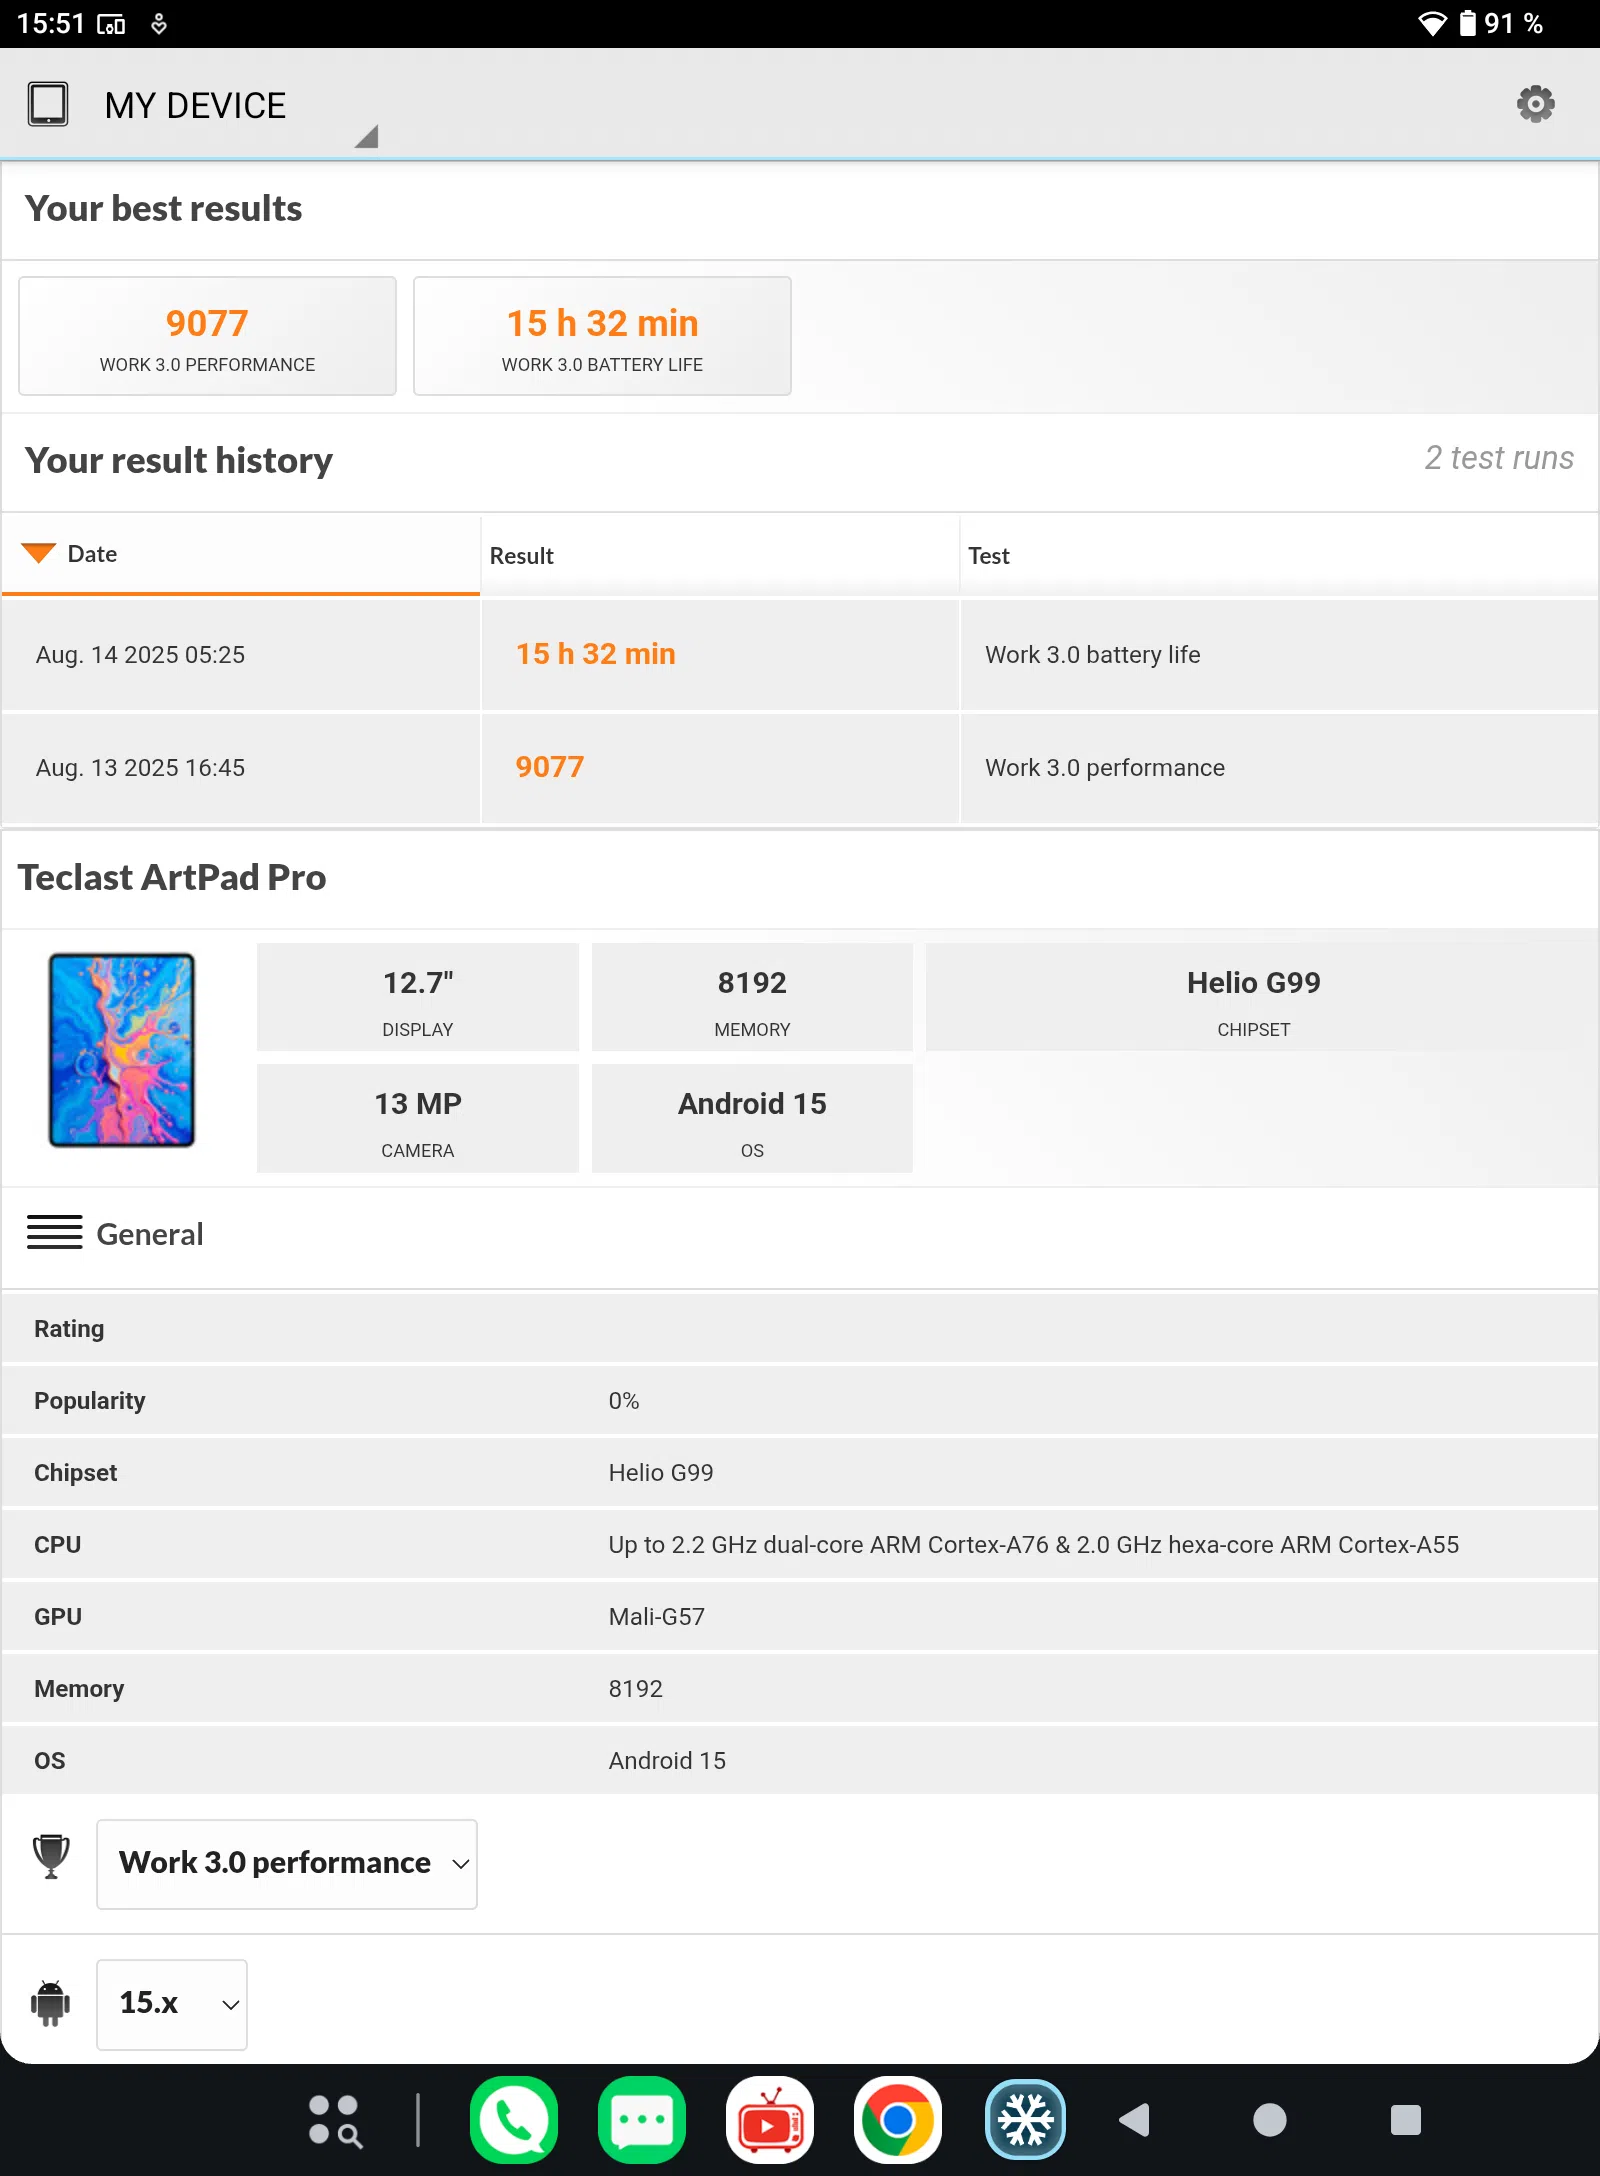Launch the Messages app icon

coord(642,2119)
